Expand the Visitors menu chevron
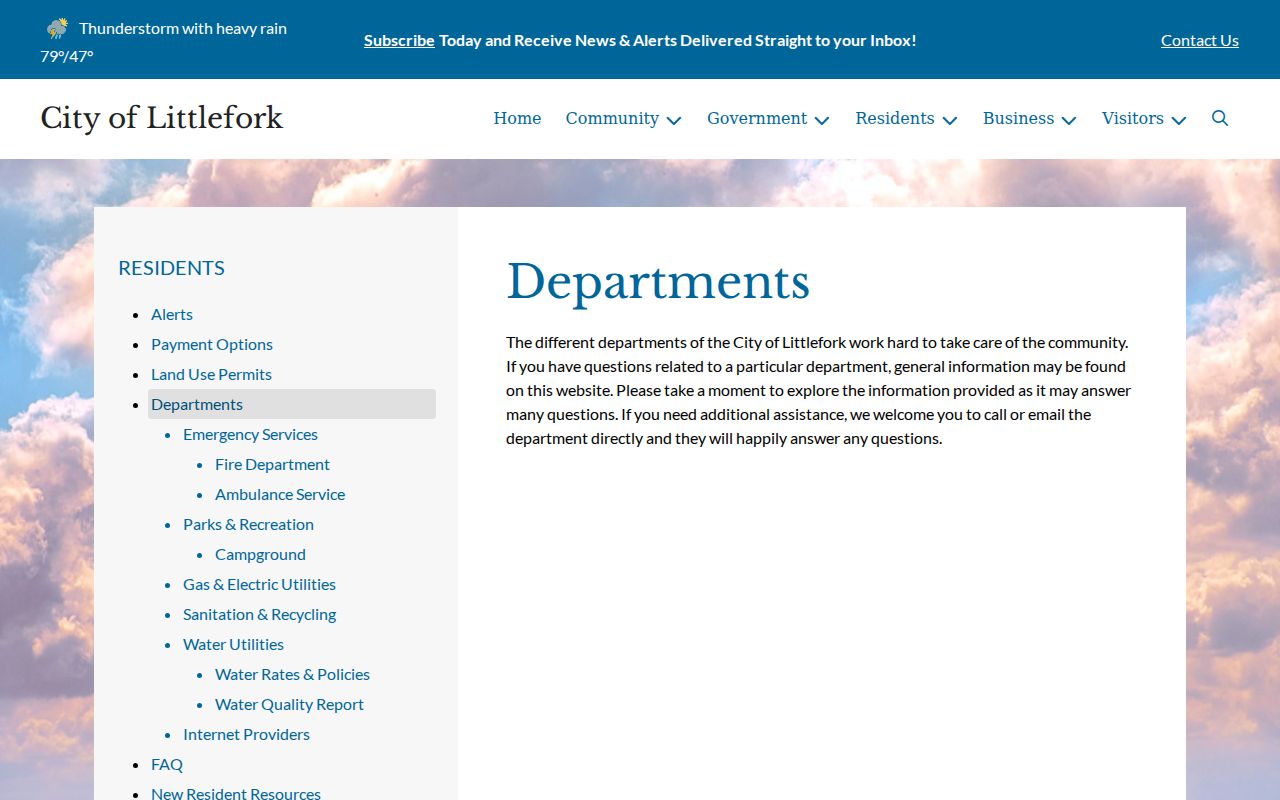The height and width of the screenshot is (800, 1280). [x=1179, y=120]
